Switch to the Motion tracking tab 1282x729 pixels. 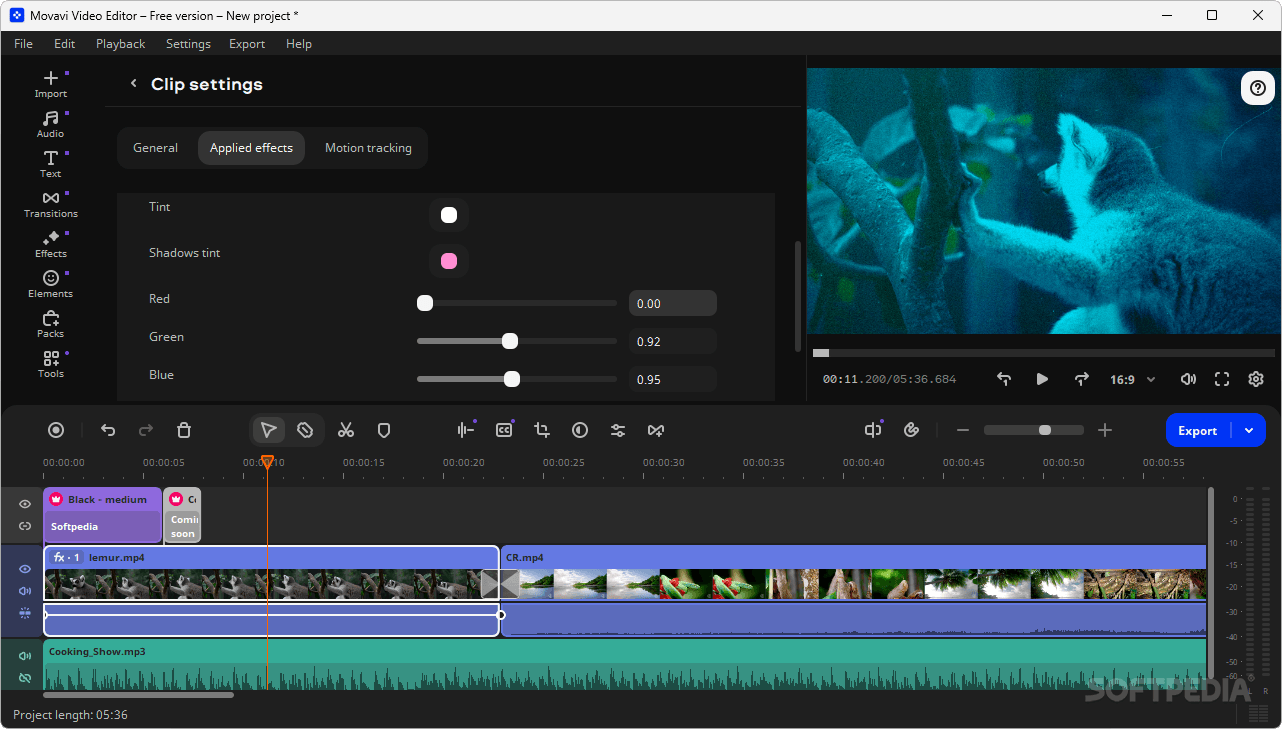(x=368, y=147)
